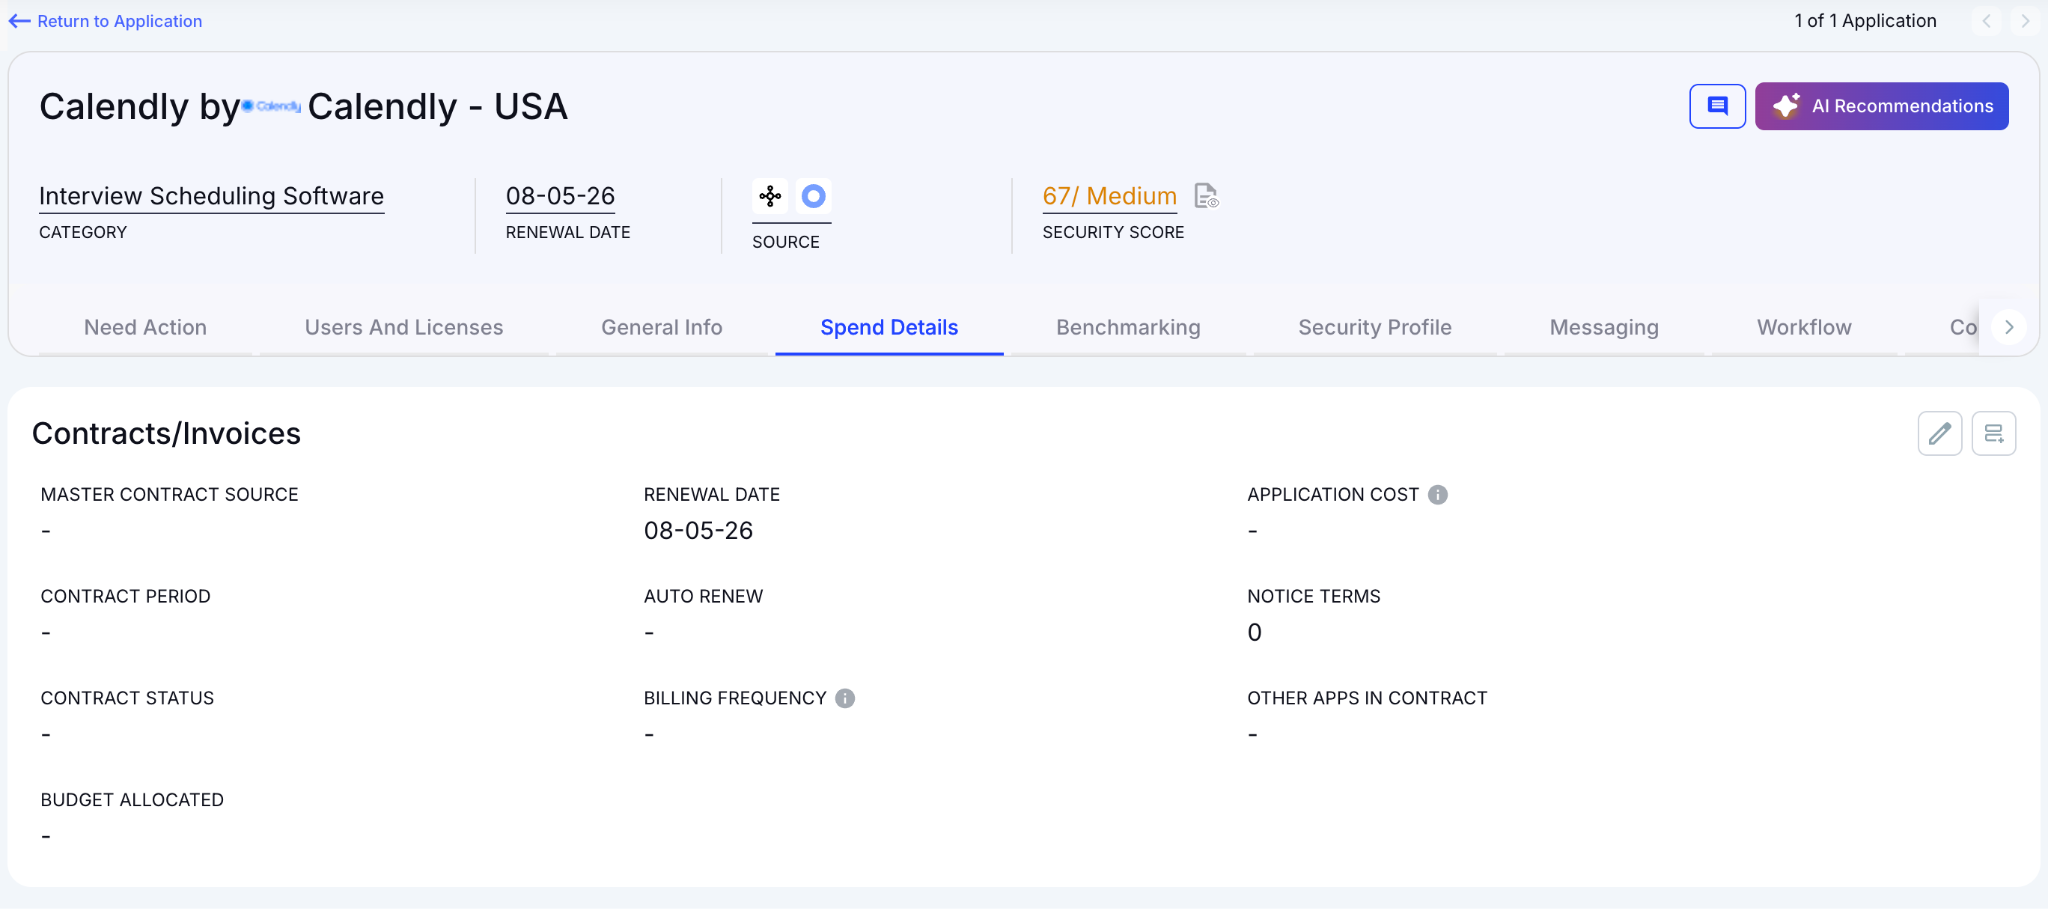Click the Master Contract Source label
Viewport: 2048px width, 909px height.
point(169,494)
